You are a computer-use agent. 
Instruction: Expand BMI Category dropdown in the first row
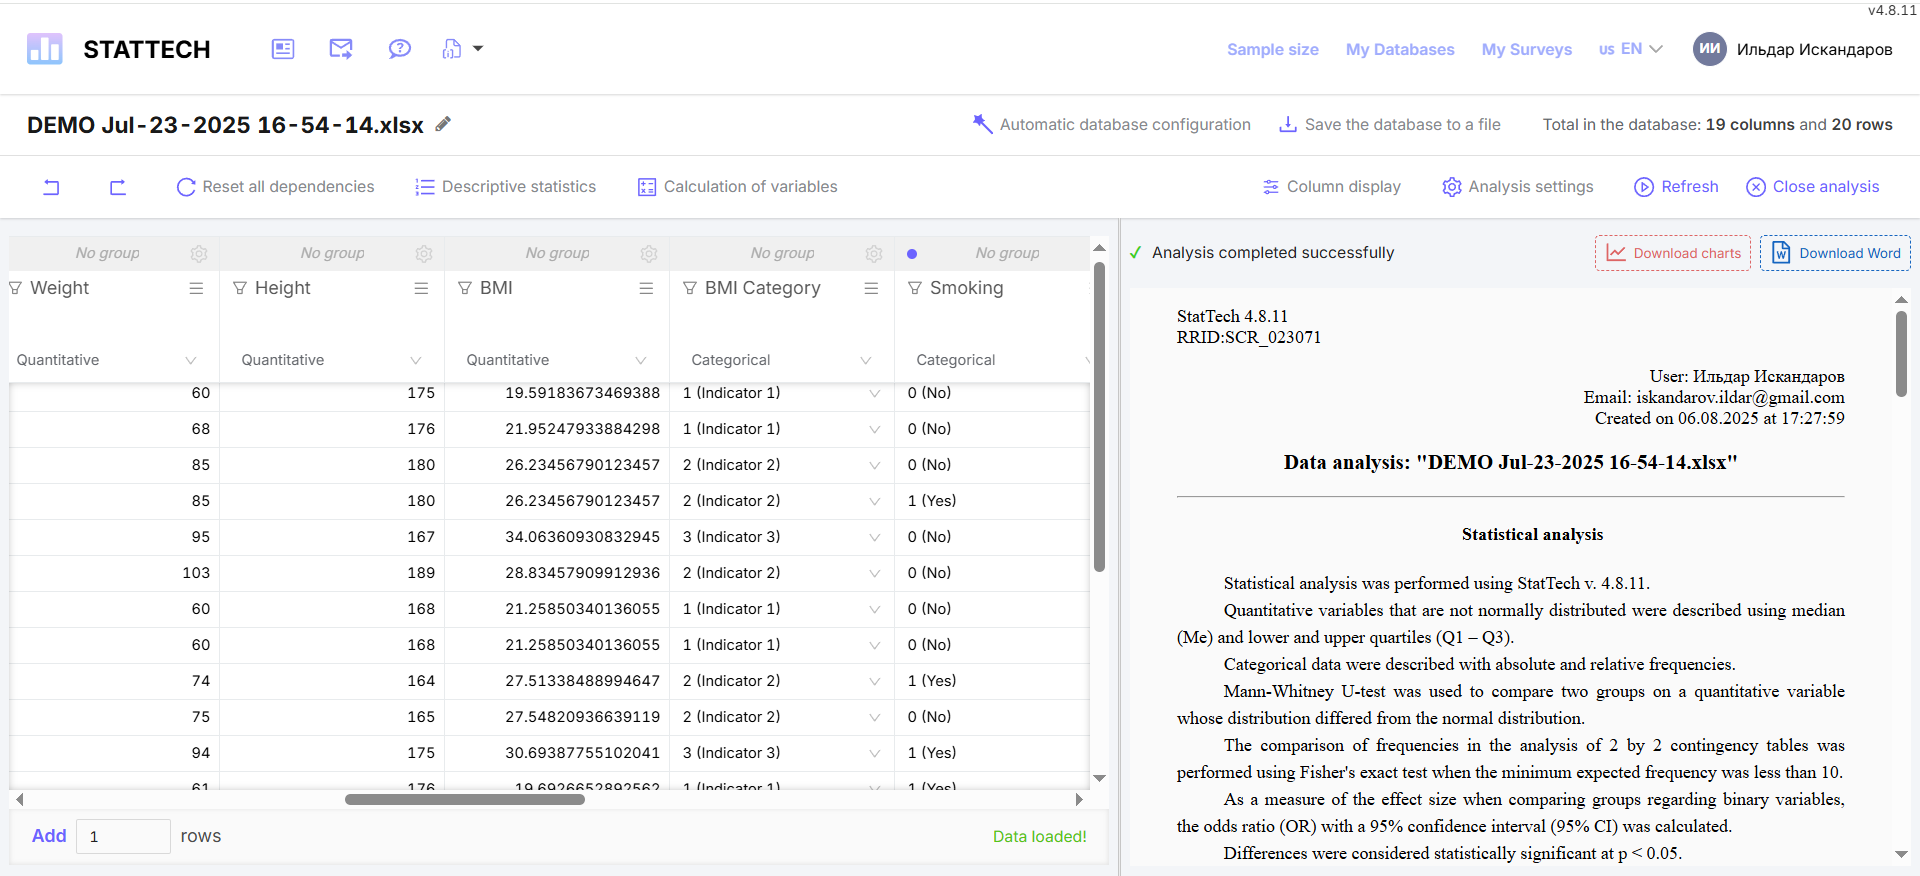[874, 393]
